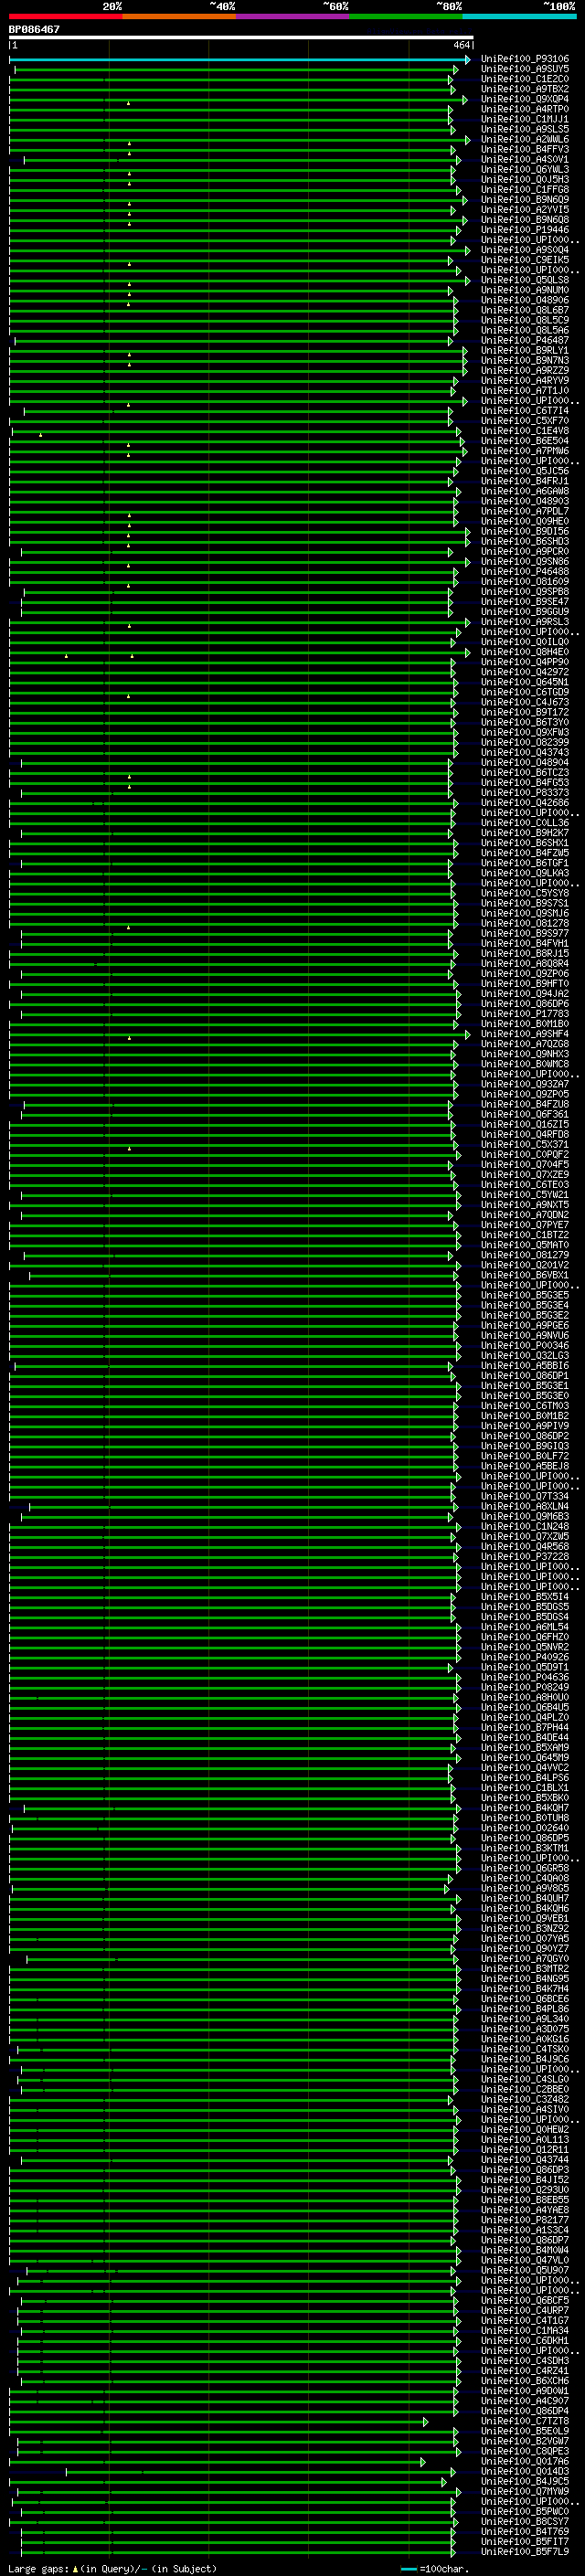Click the white query sequence bar
Image resolution: width=585 pixels, height=2576 pixels.
[241, 38]
